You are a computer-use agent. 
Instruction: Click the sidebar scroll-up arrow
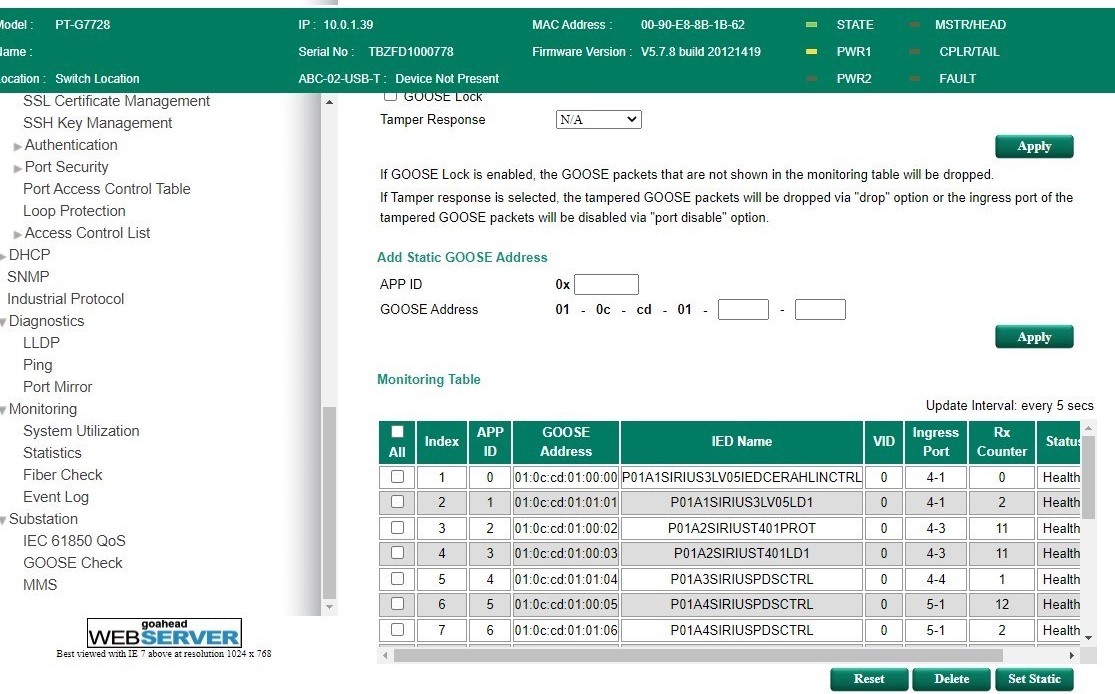(x=330, y=102)
